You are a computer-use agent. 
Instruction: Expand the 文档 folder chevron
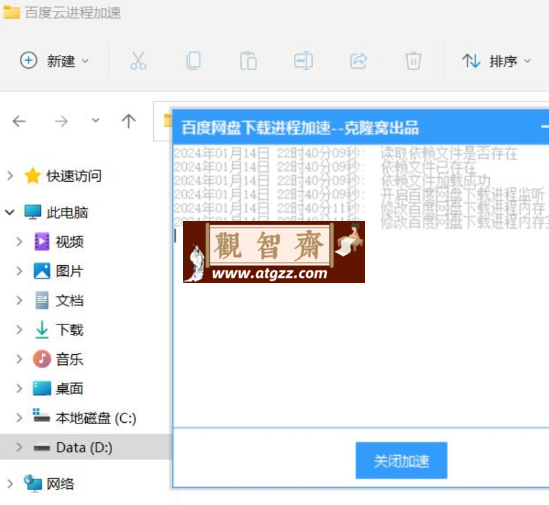pos(19,300)
